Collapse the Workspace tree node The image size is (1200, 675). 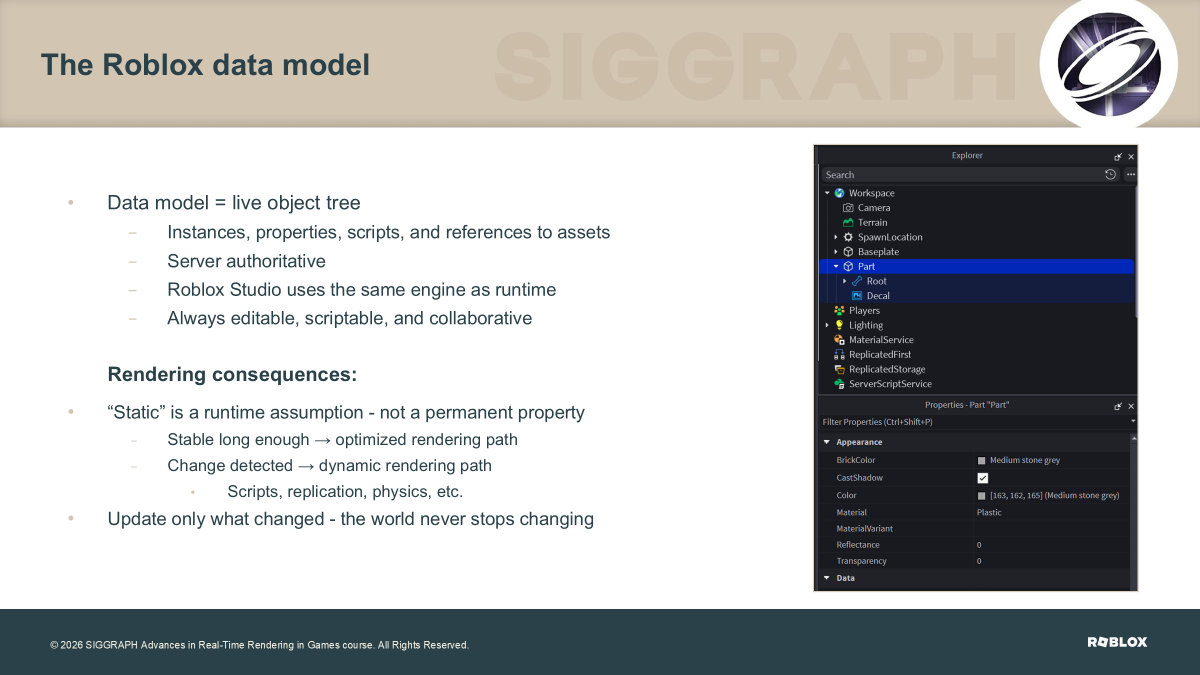coord(827,193)
